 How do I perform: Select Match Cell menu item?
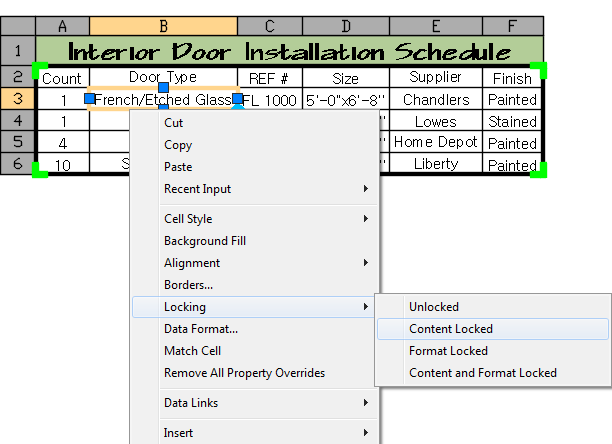click(x=192, y=351)
